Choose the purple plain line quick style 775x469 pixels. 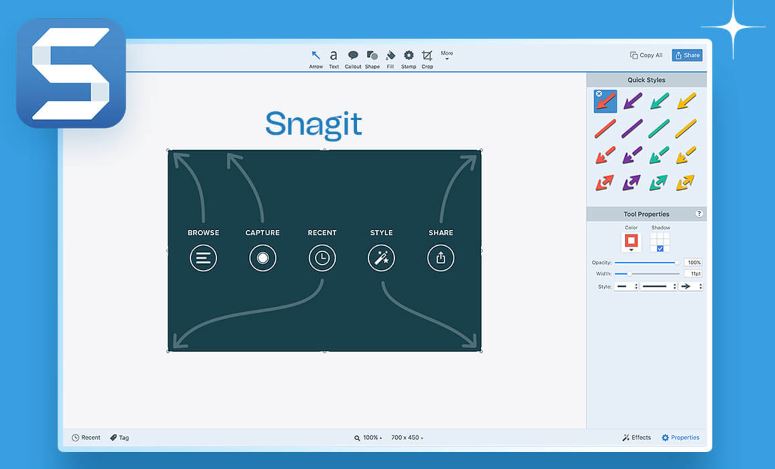pyautogui.click(x=632, y=129)
